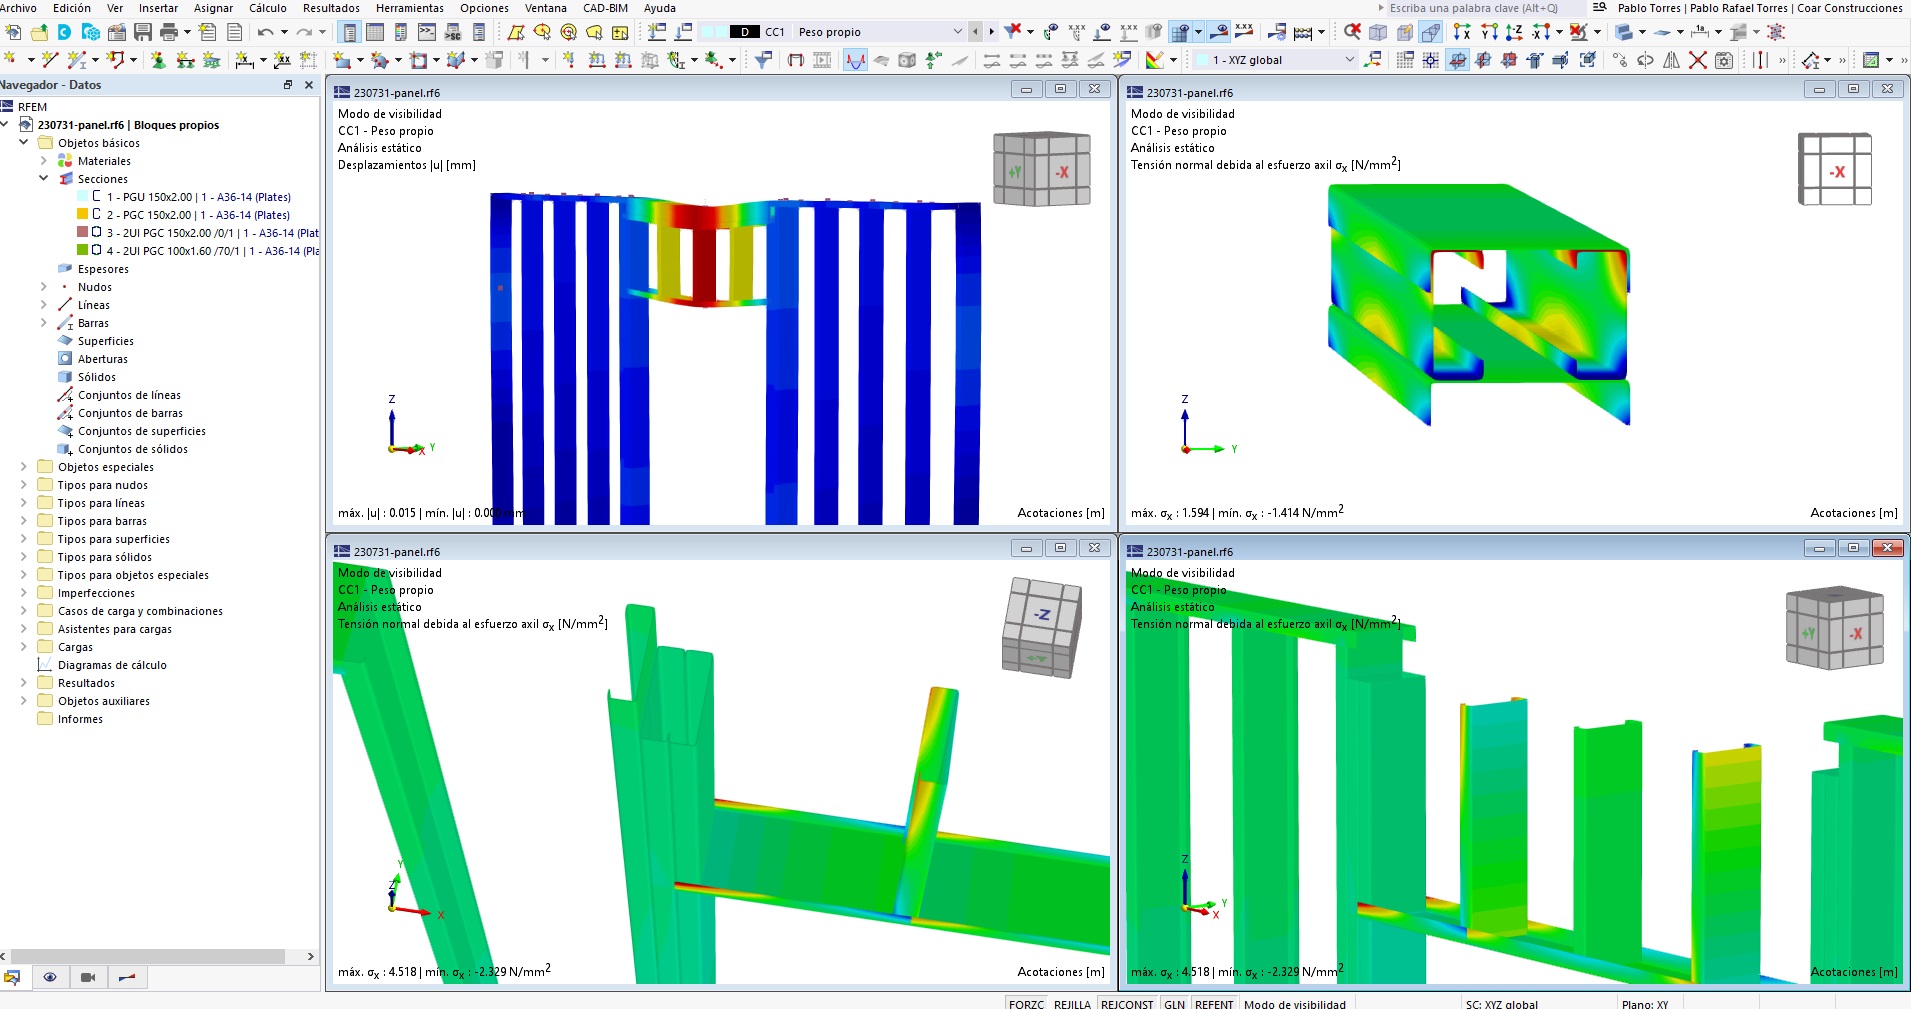Screen dimensions: 1911x1009
Task: Open the Cálculo menu
Action: 268,8
